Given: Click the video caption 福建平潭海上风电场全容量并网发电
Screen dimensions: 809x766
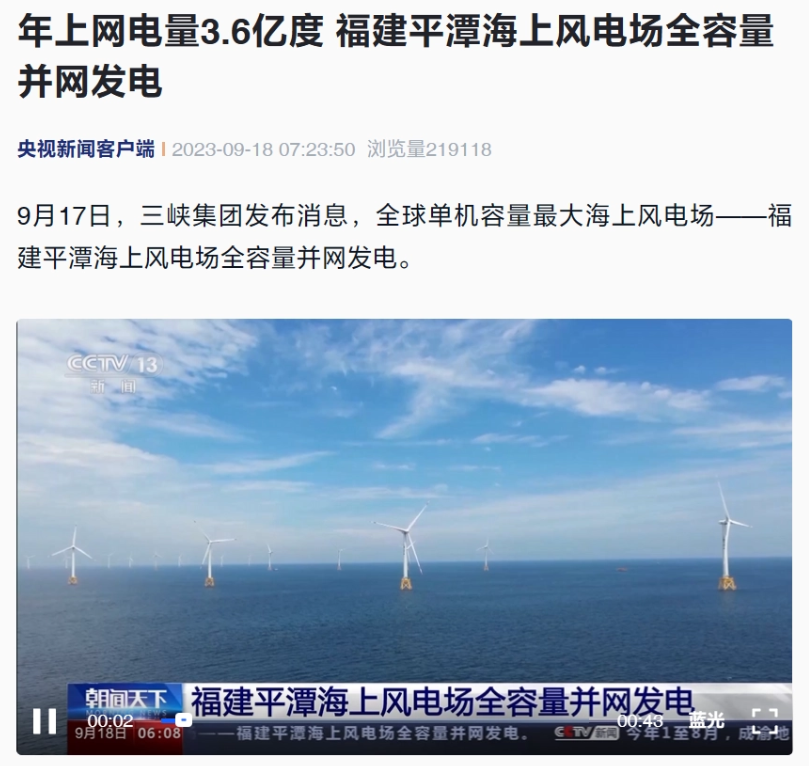Looking at the screenshot, I should pyautogui.click(x=442, y=701).
